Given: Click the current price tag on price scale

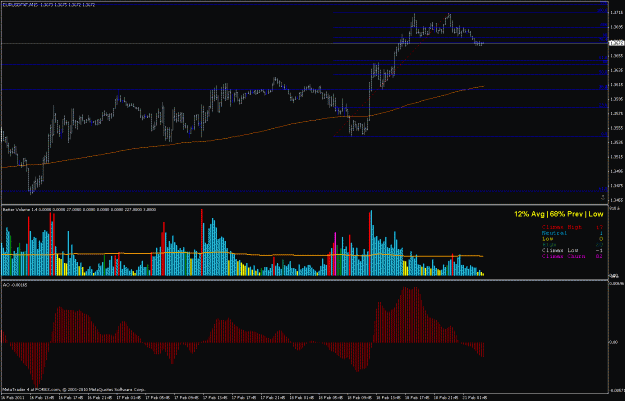Looking at the screenshot, I should tap(617, 43).
